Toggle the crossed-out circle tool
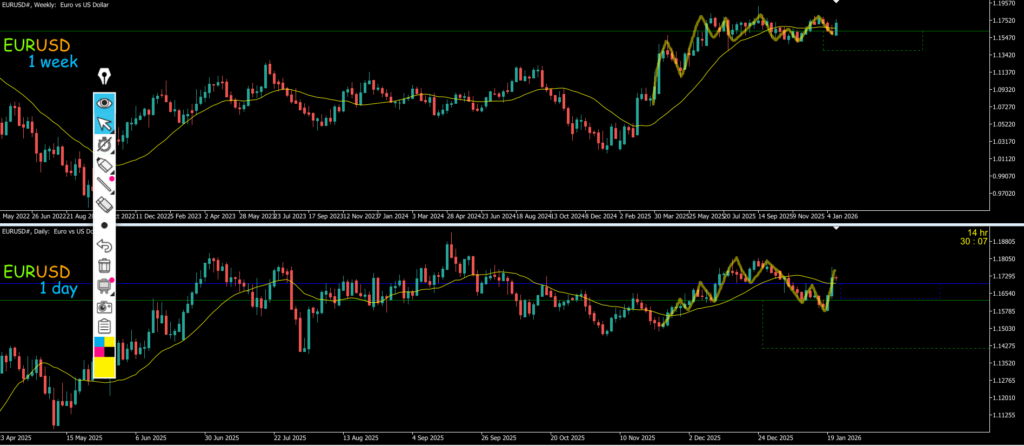 point(104,145)
